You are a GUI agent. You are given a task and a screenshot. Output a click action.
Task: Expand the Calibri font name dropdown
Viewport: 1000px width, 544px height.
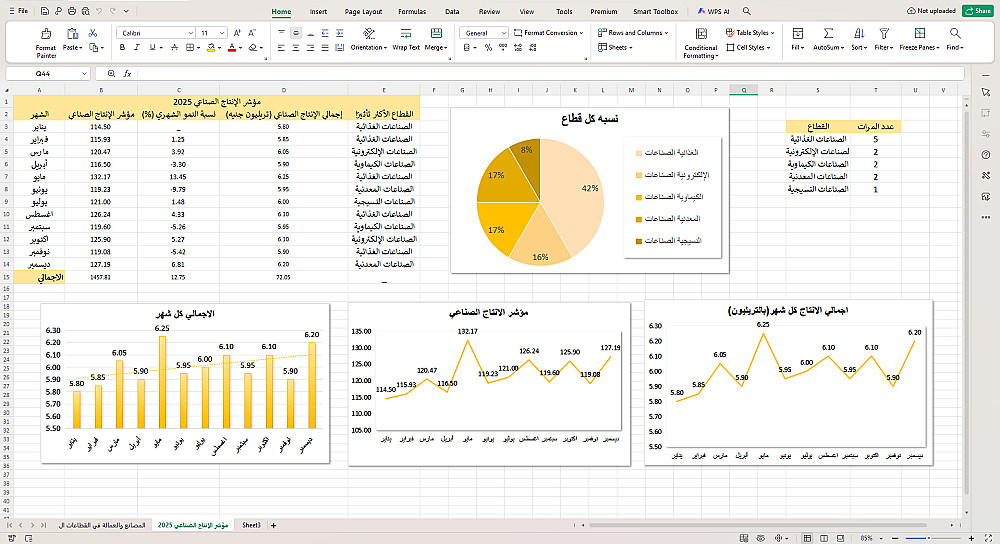coord(191,33)
